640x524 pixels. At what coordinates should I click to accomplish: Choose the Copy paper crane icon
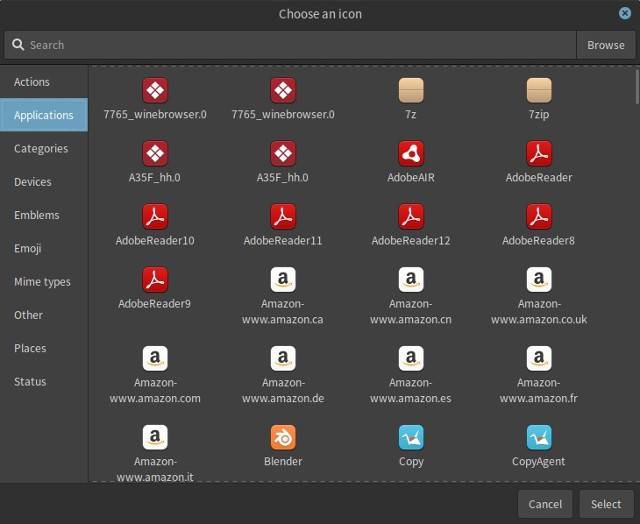411,437
